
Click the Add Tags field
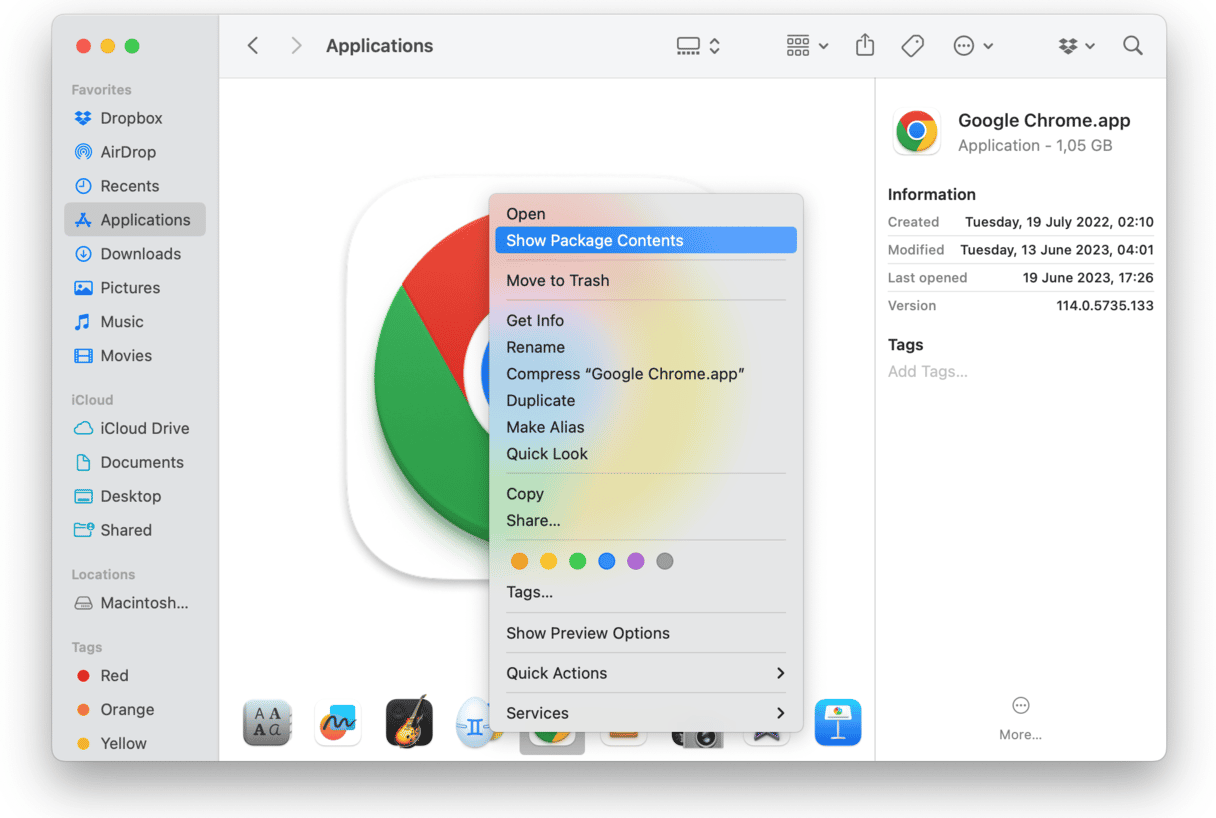(928, 372)
